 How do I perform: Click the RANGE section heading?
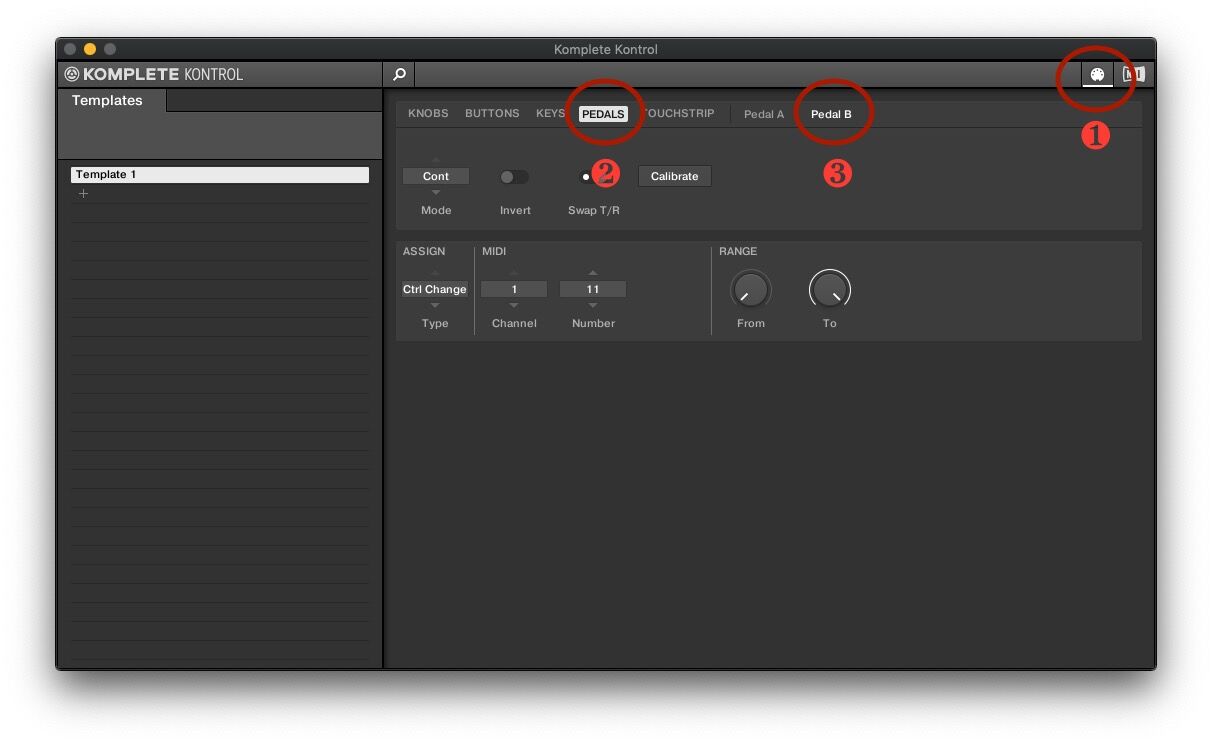point(738,251)
